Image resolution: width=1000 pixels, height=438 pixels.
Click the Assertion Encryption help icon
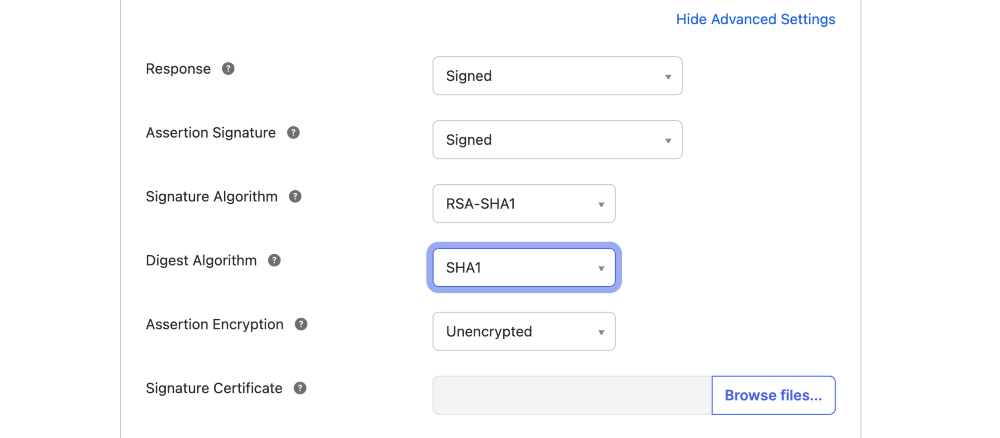(301, 324)
